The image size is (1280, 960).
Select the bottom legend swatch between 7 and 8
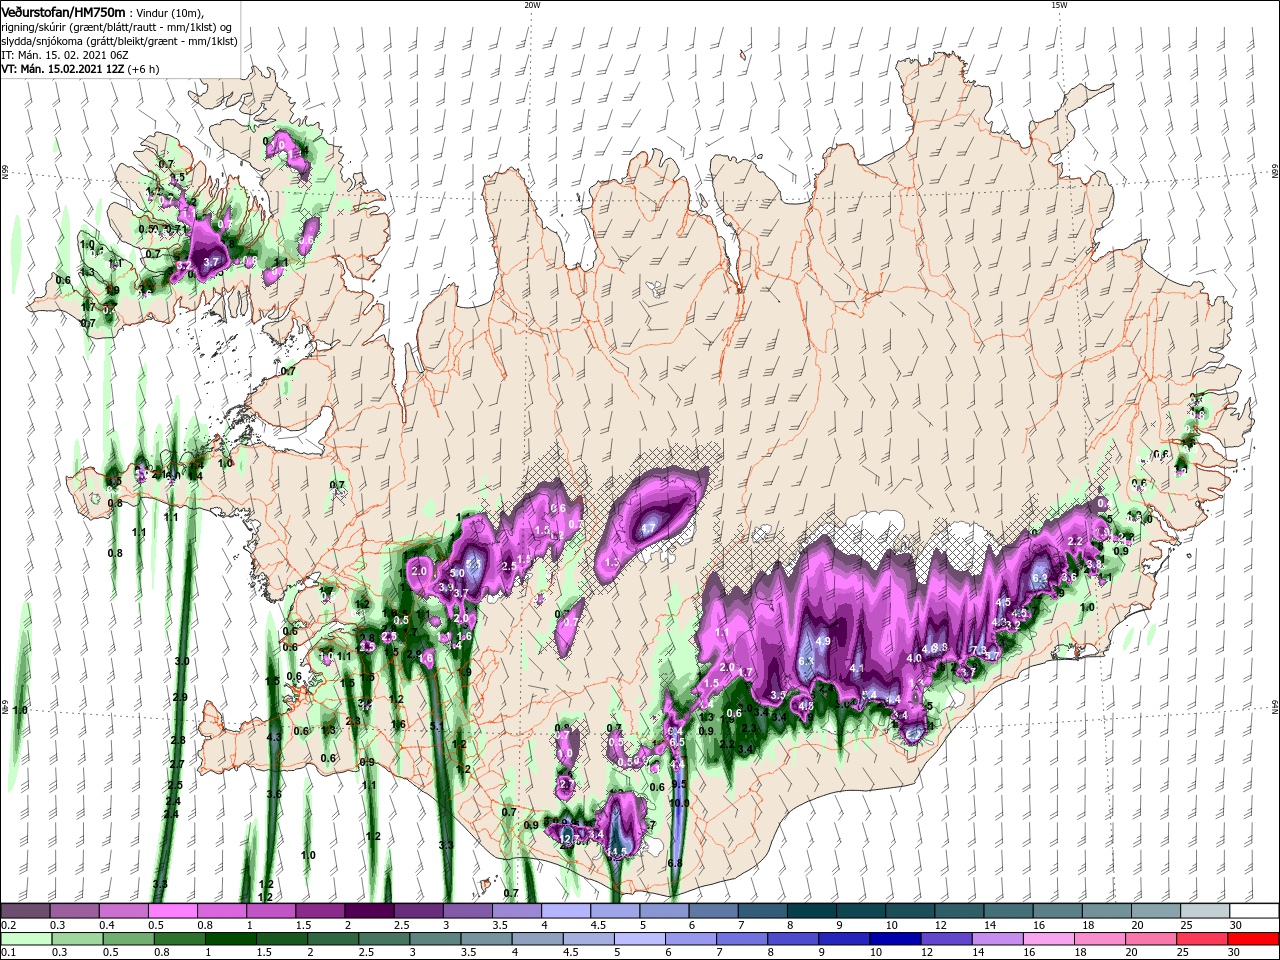point(742,939)
